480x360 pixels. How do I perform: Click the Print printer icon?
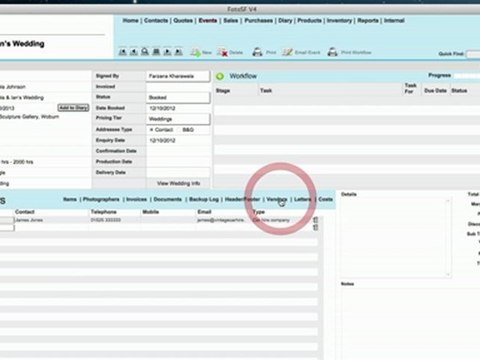(x=257, y=52)
